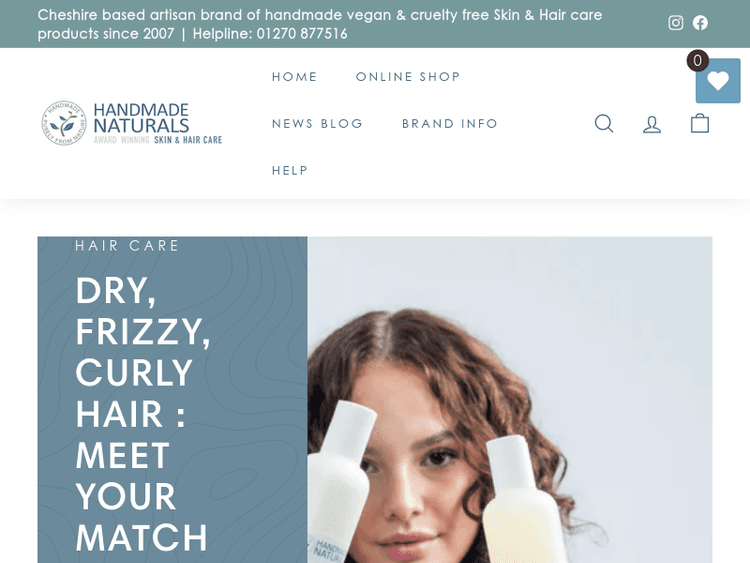Go to the Home menu item
Viewport: 750px width, 563px height.
pyautogui.click(x=295, y=77)
